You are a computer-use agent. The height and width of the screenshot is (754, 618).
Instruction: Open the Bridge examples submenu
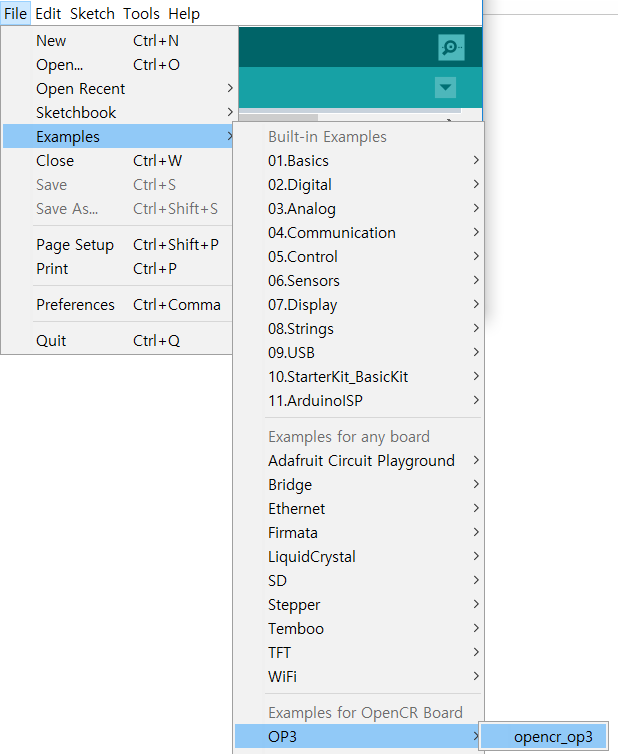pos(359,485)
